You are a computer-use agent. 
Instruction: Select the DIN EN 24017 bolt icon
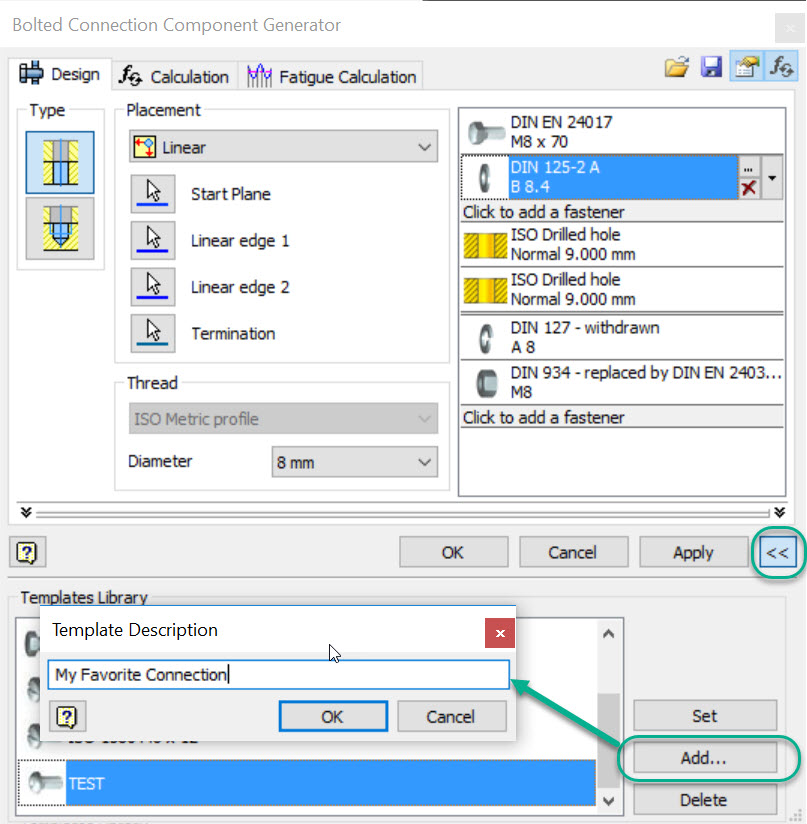click(x=485, y=132)
